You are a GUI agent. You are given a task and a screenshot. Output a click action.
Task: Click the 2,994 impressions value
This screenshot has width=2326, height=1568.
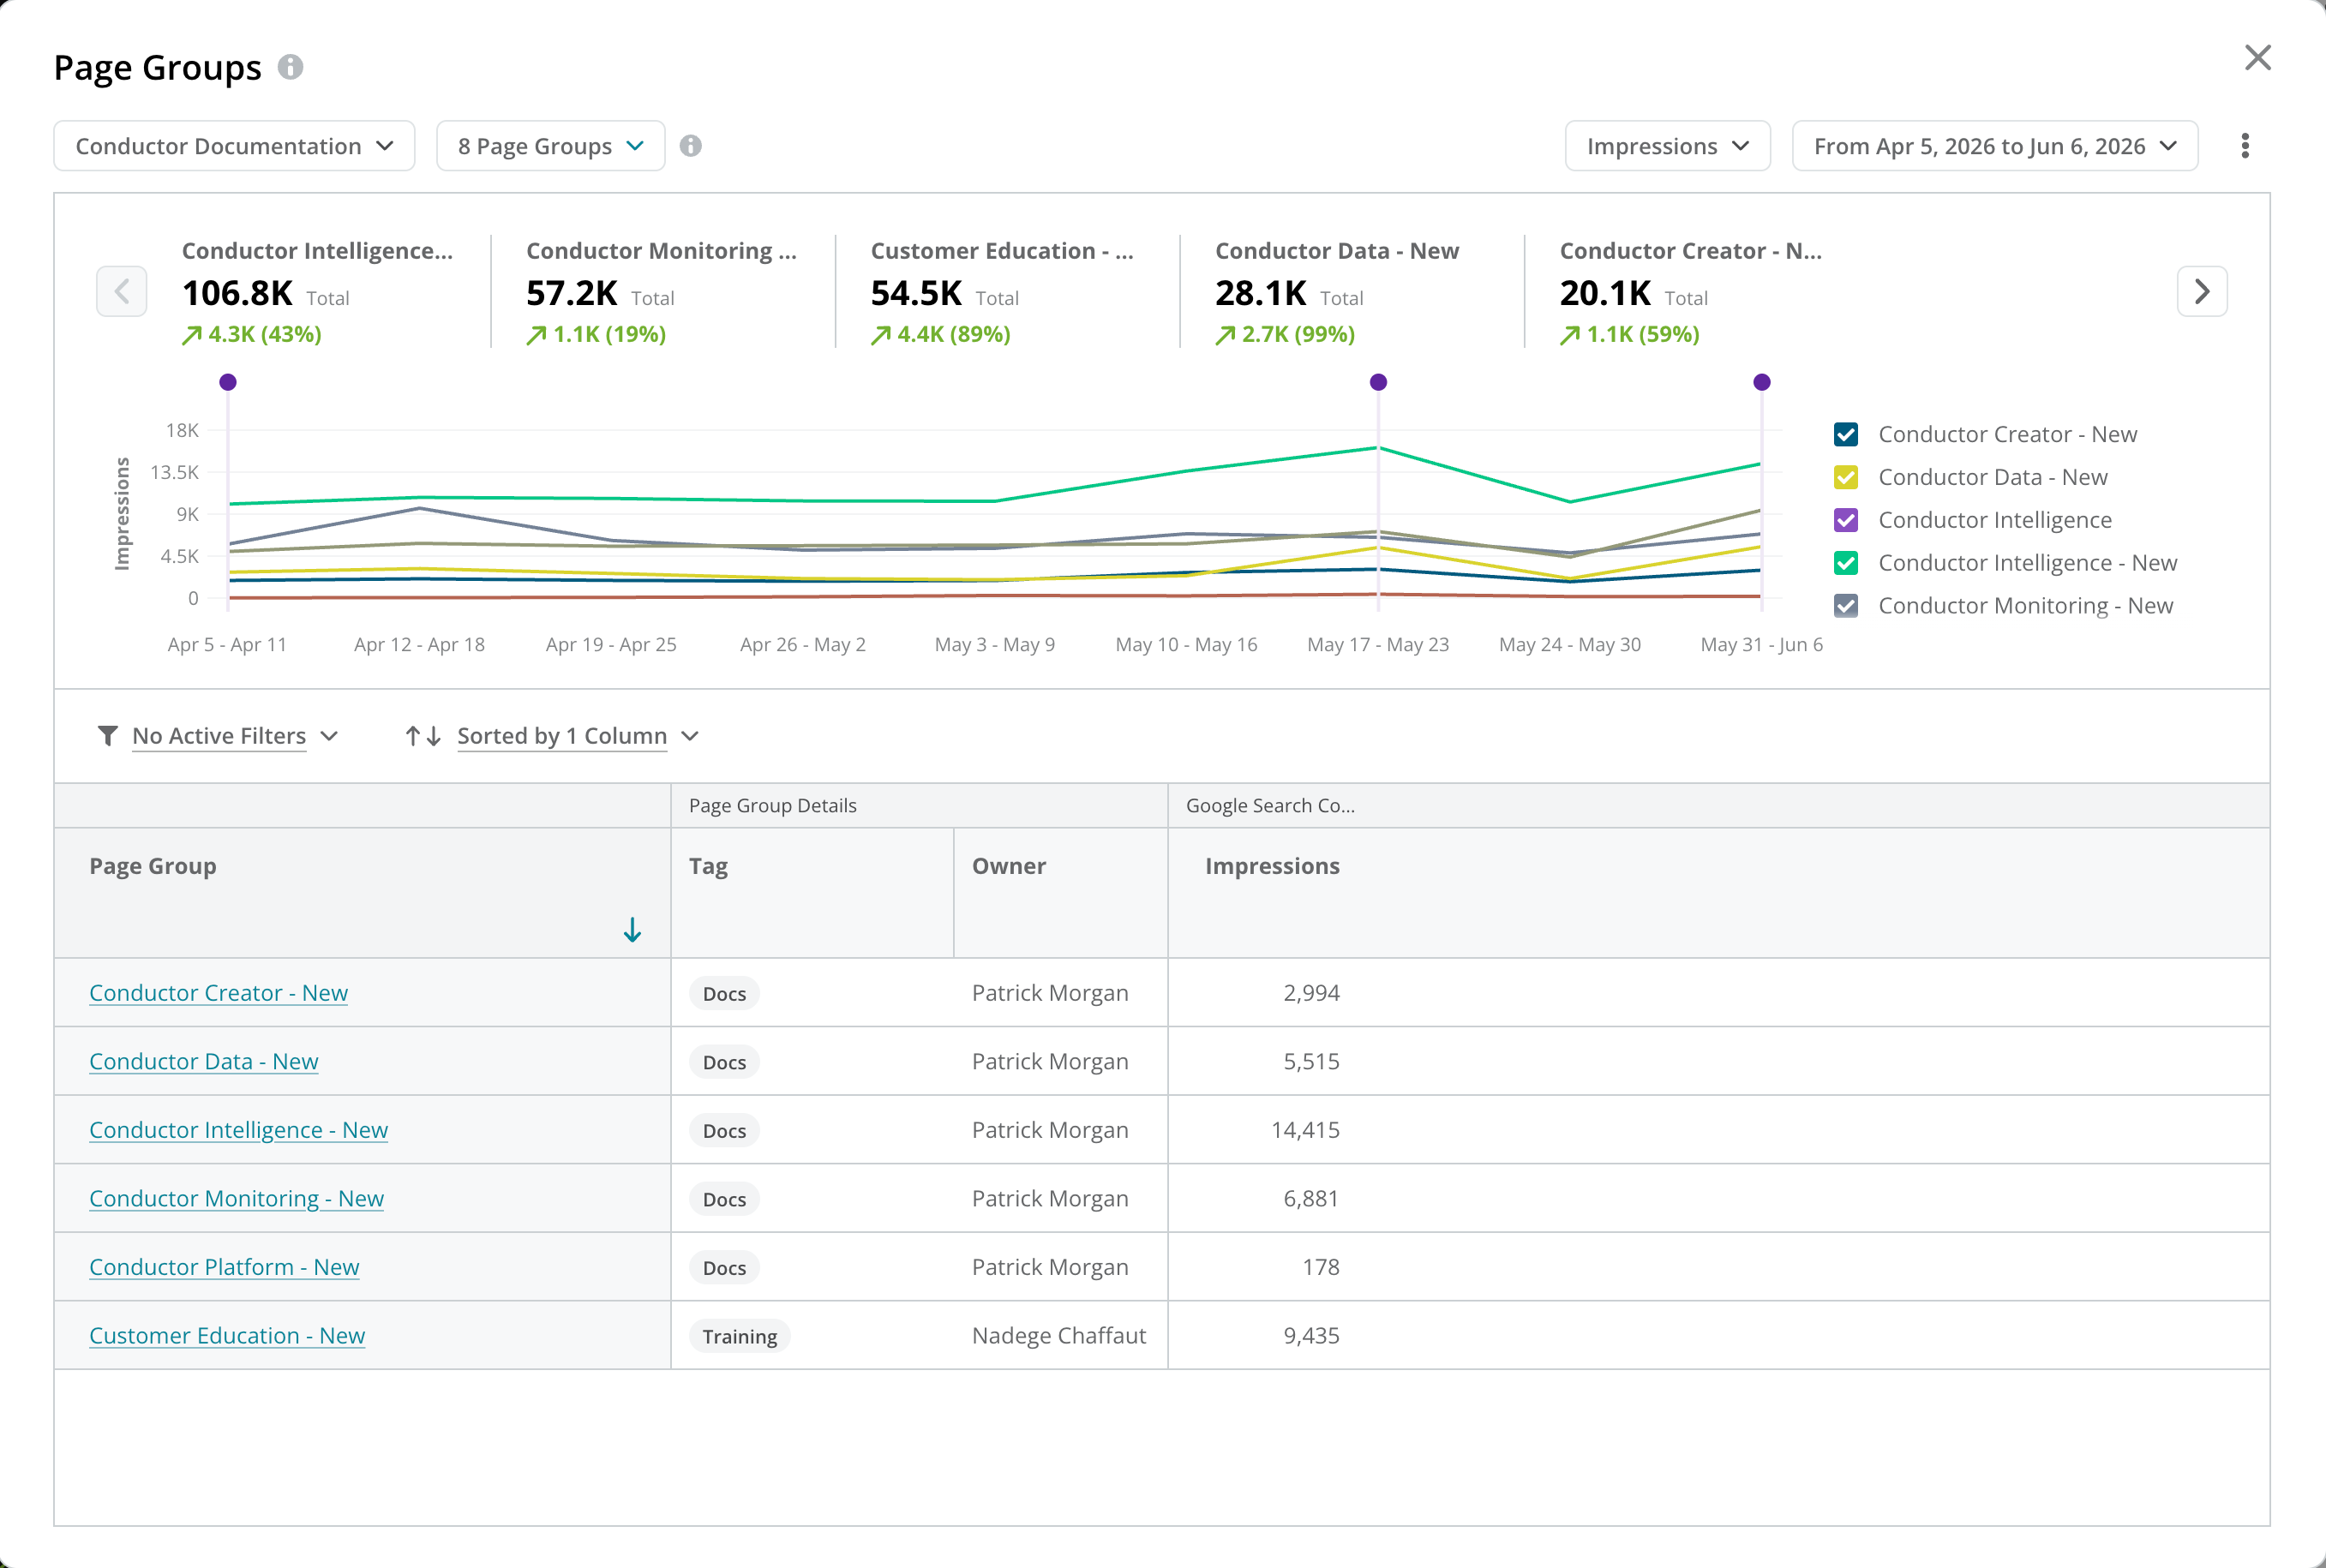pyautogui.click(x=1311, y=993)
